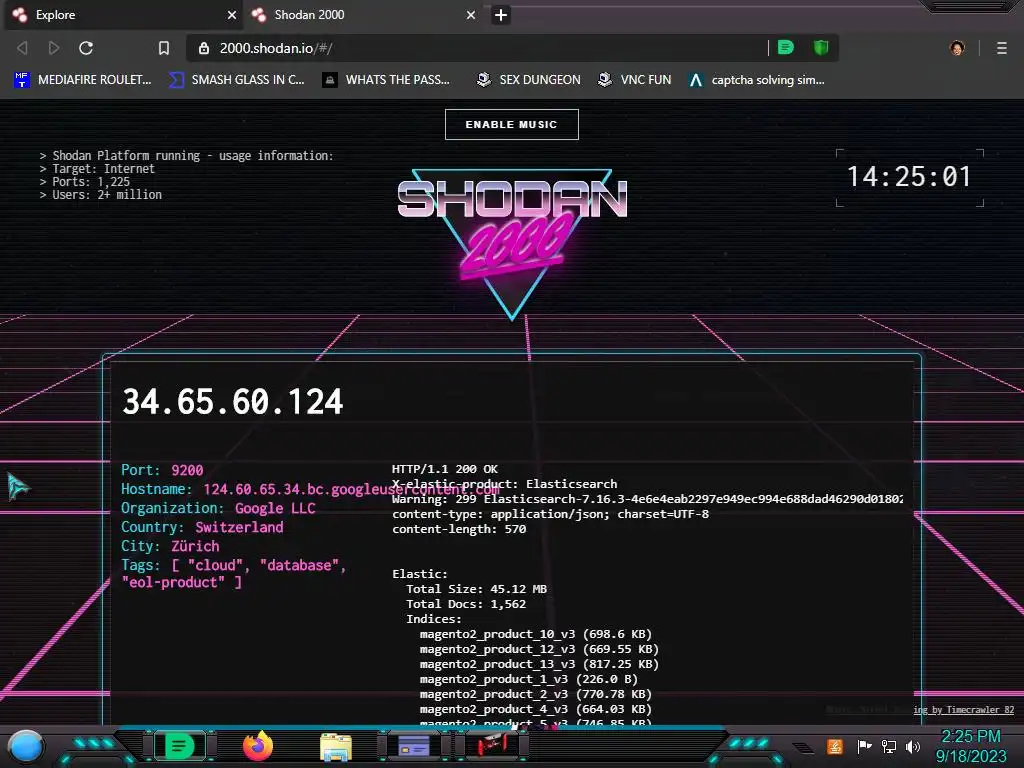Screen dimensions: 1024x768
Task: Open VNC FUN bookmark
Action: tap(635, 80)
